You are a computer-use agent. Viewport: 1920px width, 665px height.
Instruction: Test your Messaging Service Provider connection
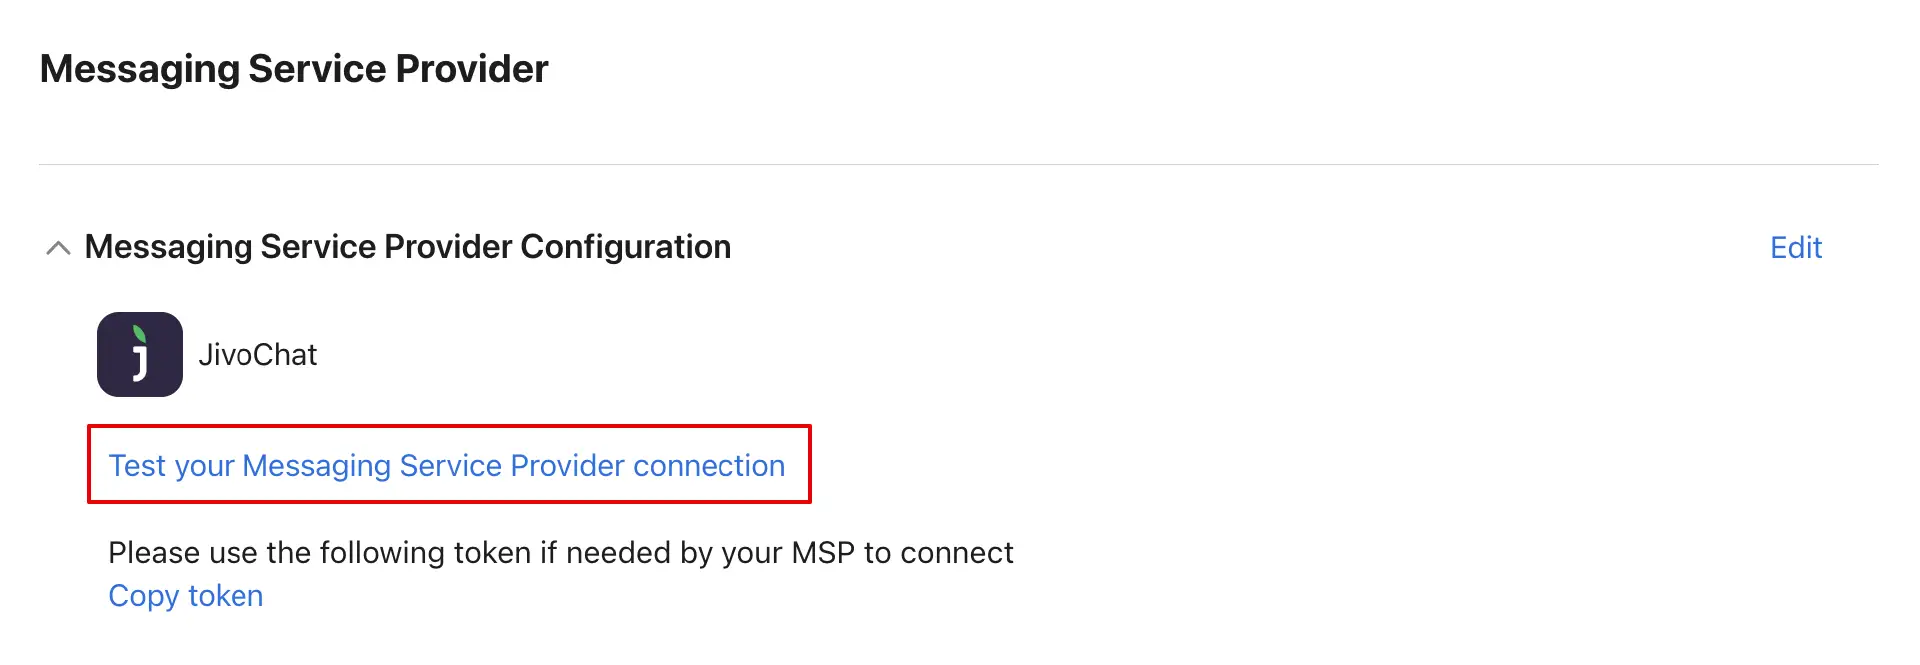coord(446,466)
